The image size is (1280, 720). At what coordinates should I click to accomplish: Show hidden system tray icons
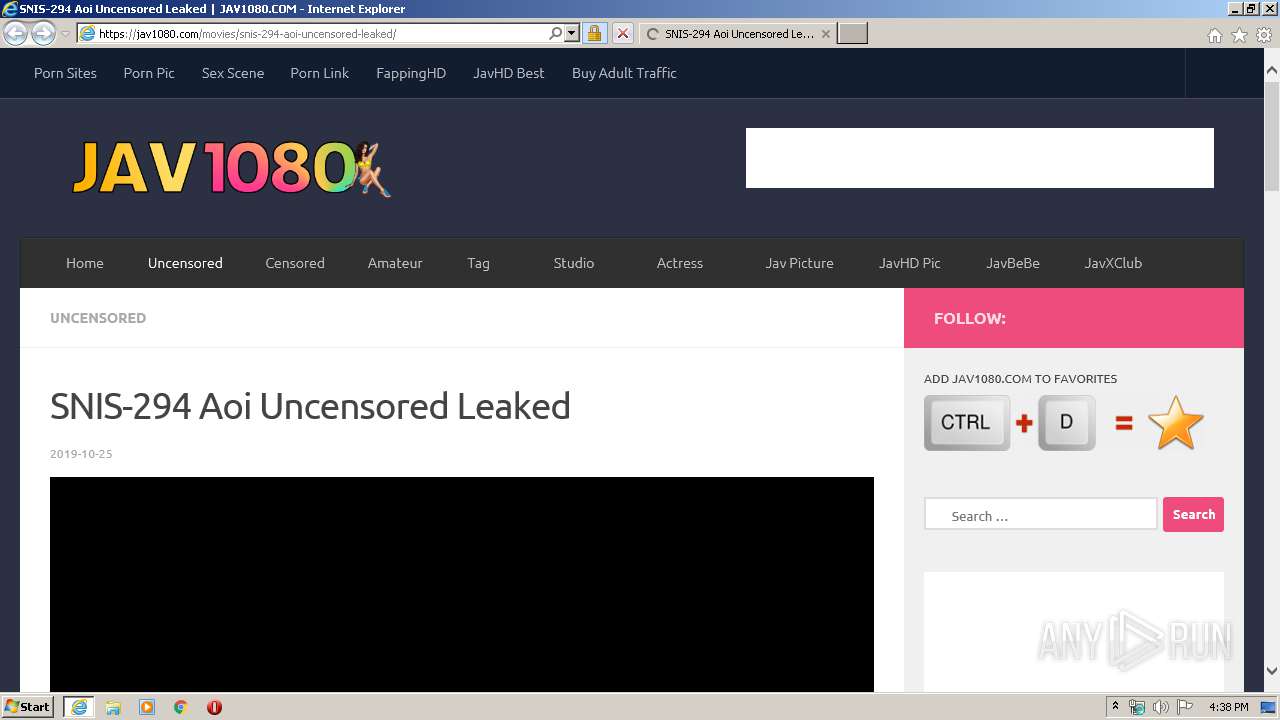click(x=1115, y=707)
